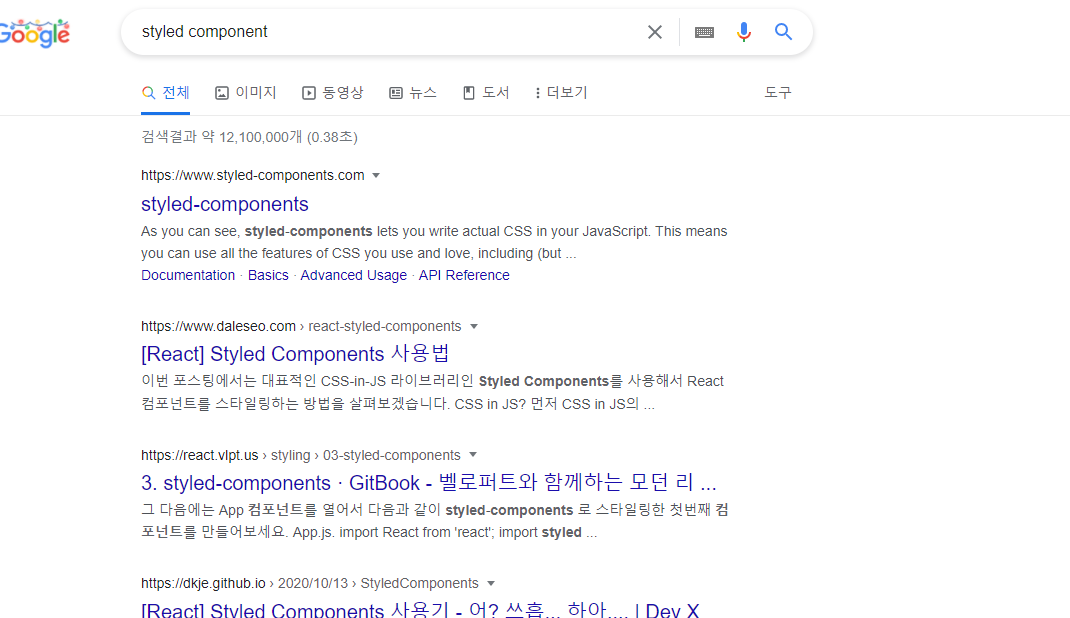Switch to the 이미지 tab
The image size is (1070, 618).
pos(246,93)
